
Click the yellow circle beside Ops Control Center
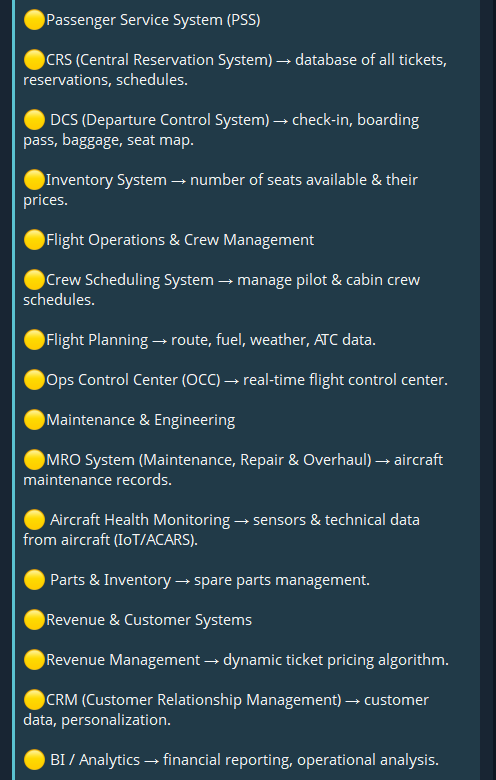(x=34, y=380)
